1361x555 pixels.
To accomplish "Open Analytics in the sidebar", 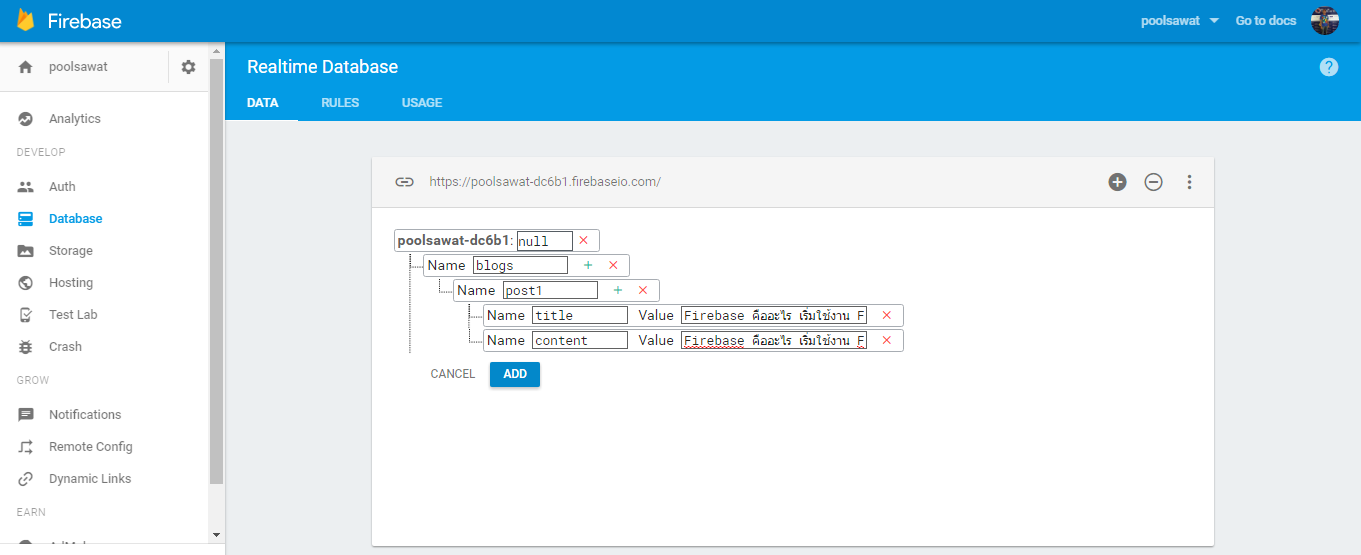I will [75, 119].
